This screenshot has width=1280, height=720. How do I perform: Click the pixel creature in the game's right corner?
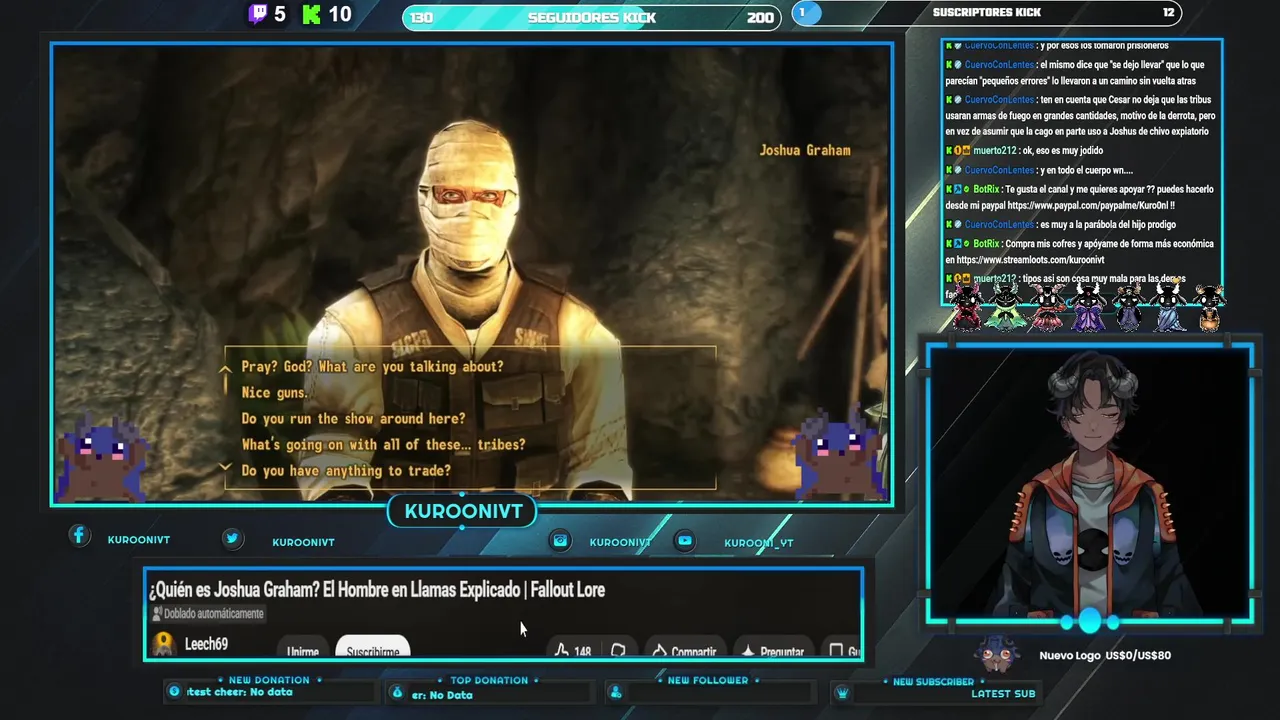coord(838,453)
